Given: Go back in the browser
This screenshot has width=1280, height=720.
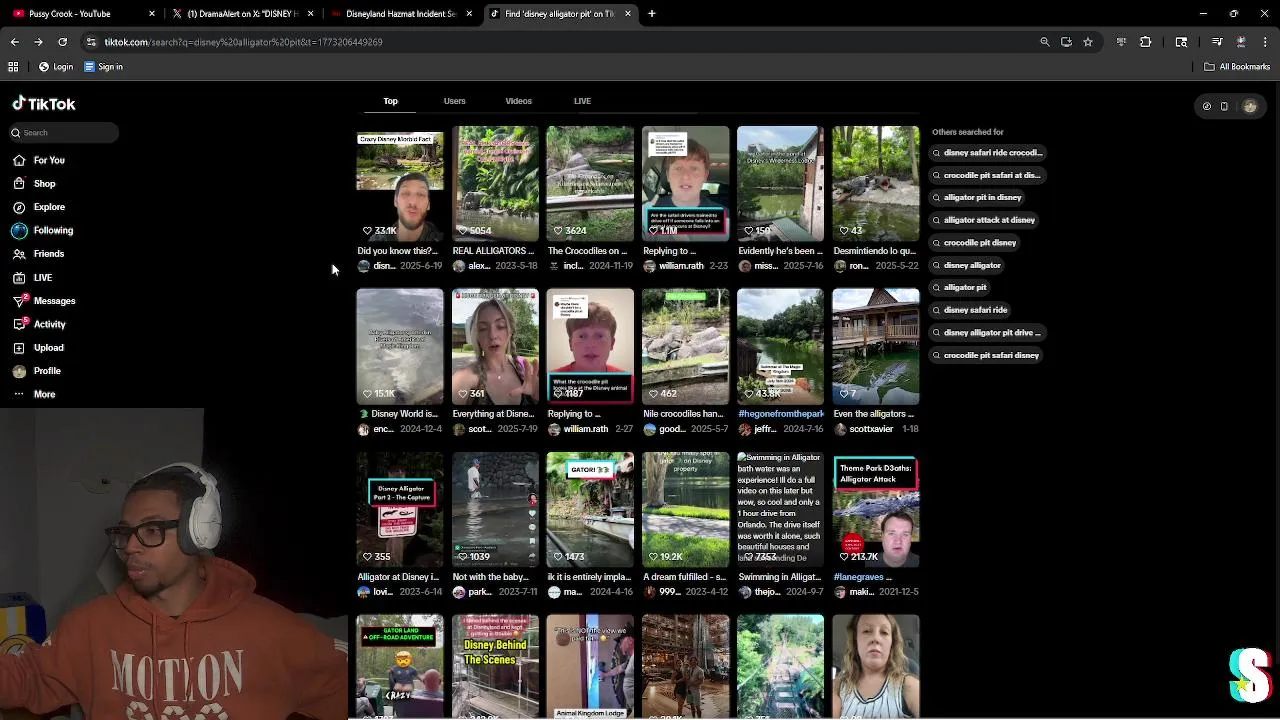Looking at the screenshot, I should tap(14, 42).
